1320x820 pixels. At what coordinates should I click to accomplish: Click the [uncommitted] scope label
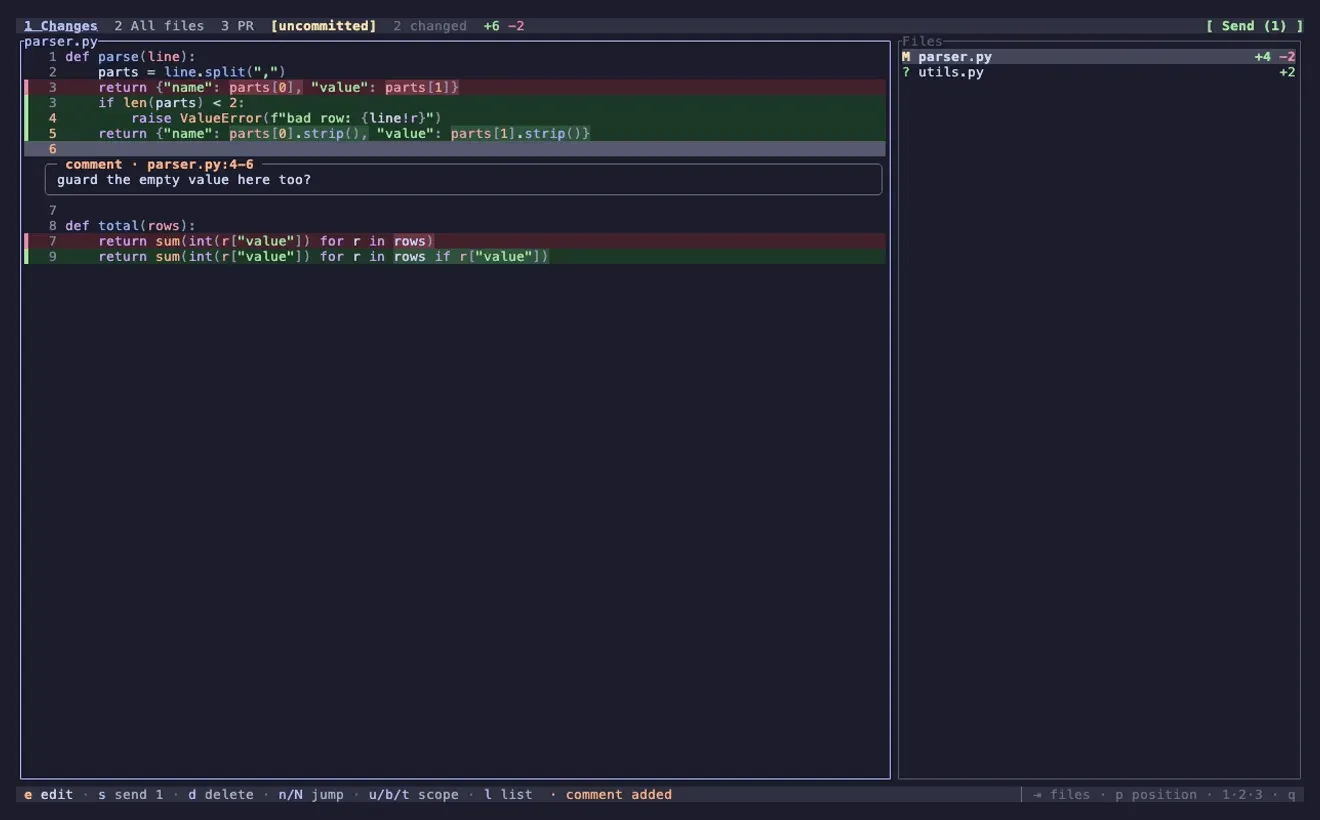pyautogui.click(x=323, y=26)
